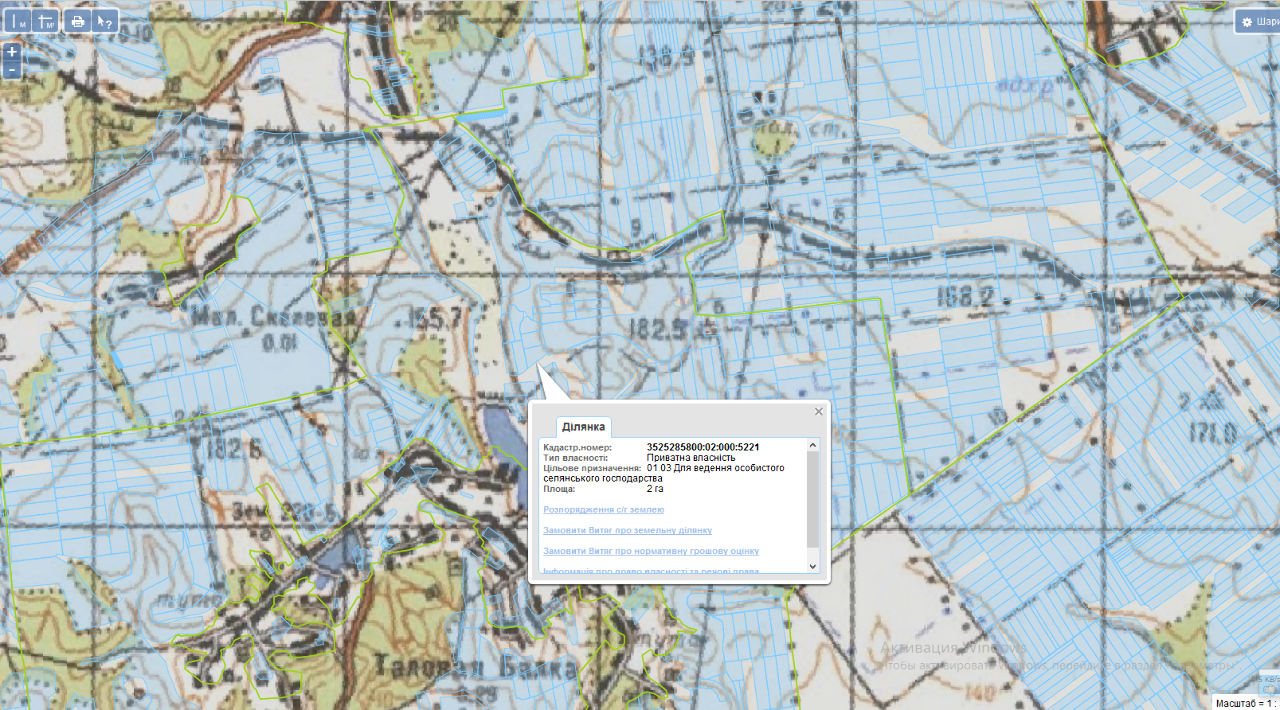This screenshot has height=710, width=1280.
Task: Activate the identify object cursor tool
Action: pyautogui.click(x=106, y=21)
